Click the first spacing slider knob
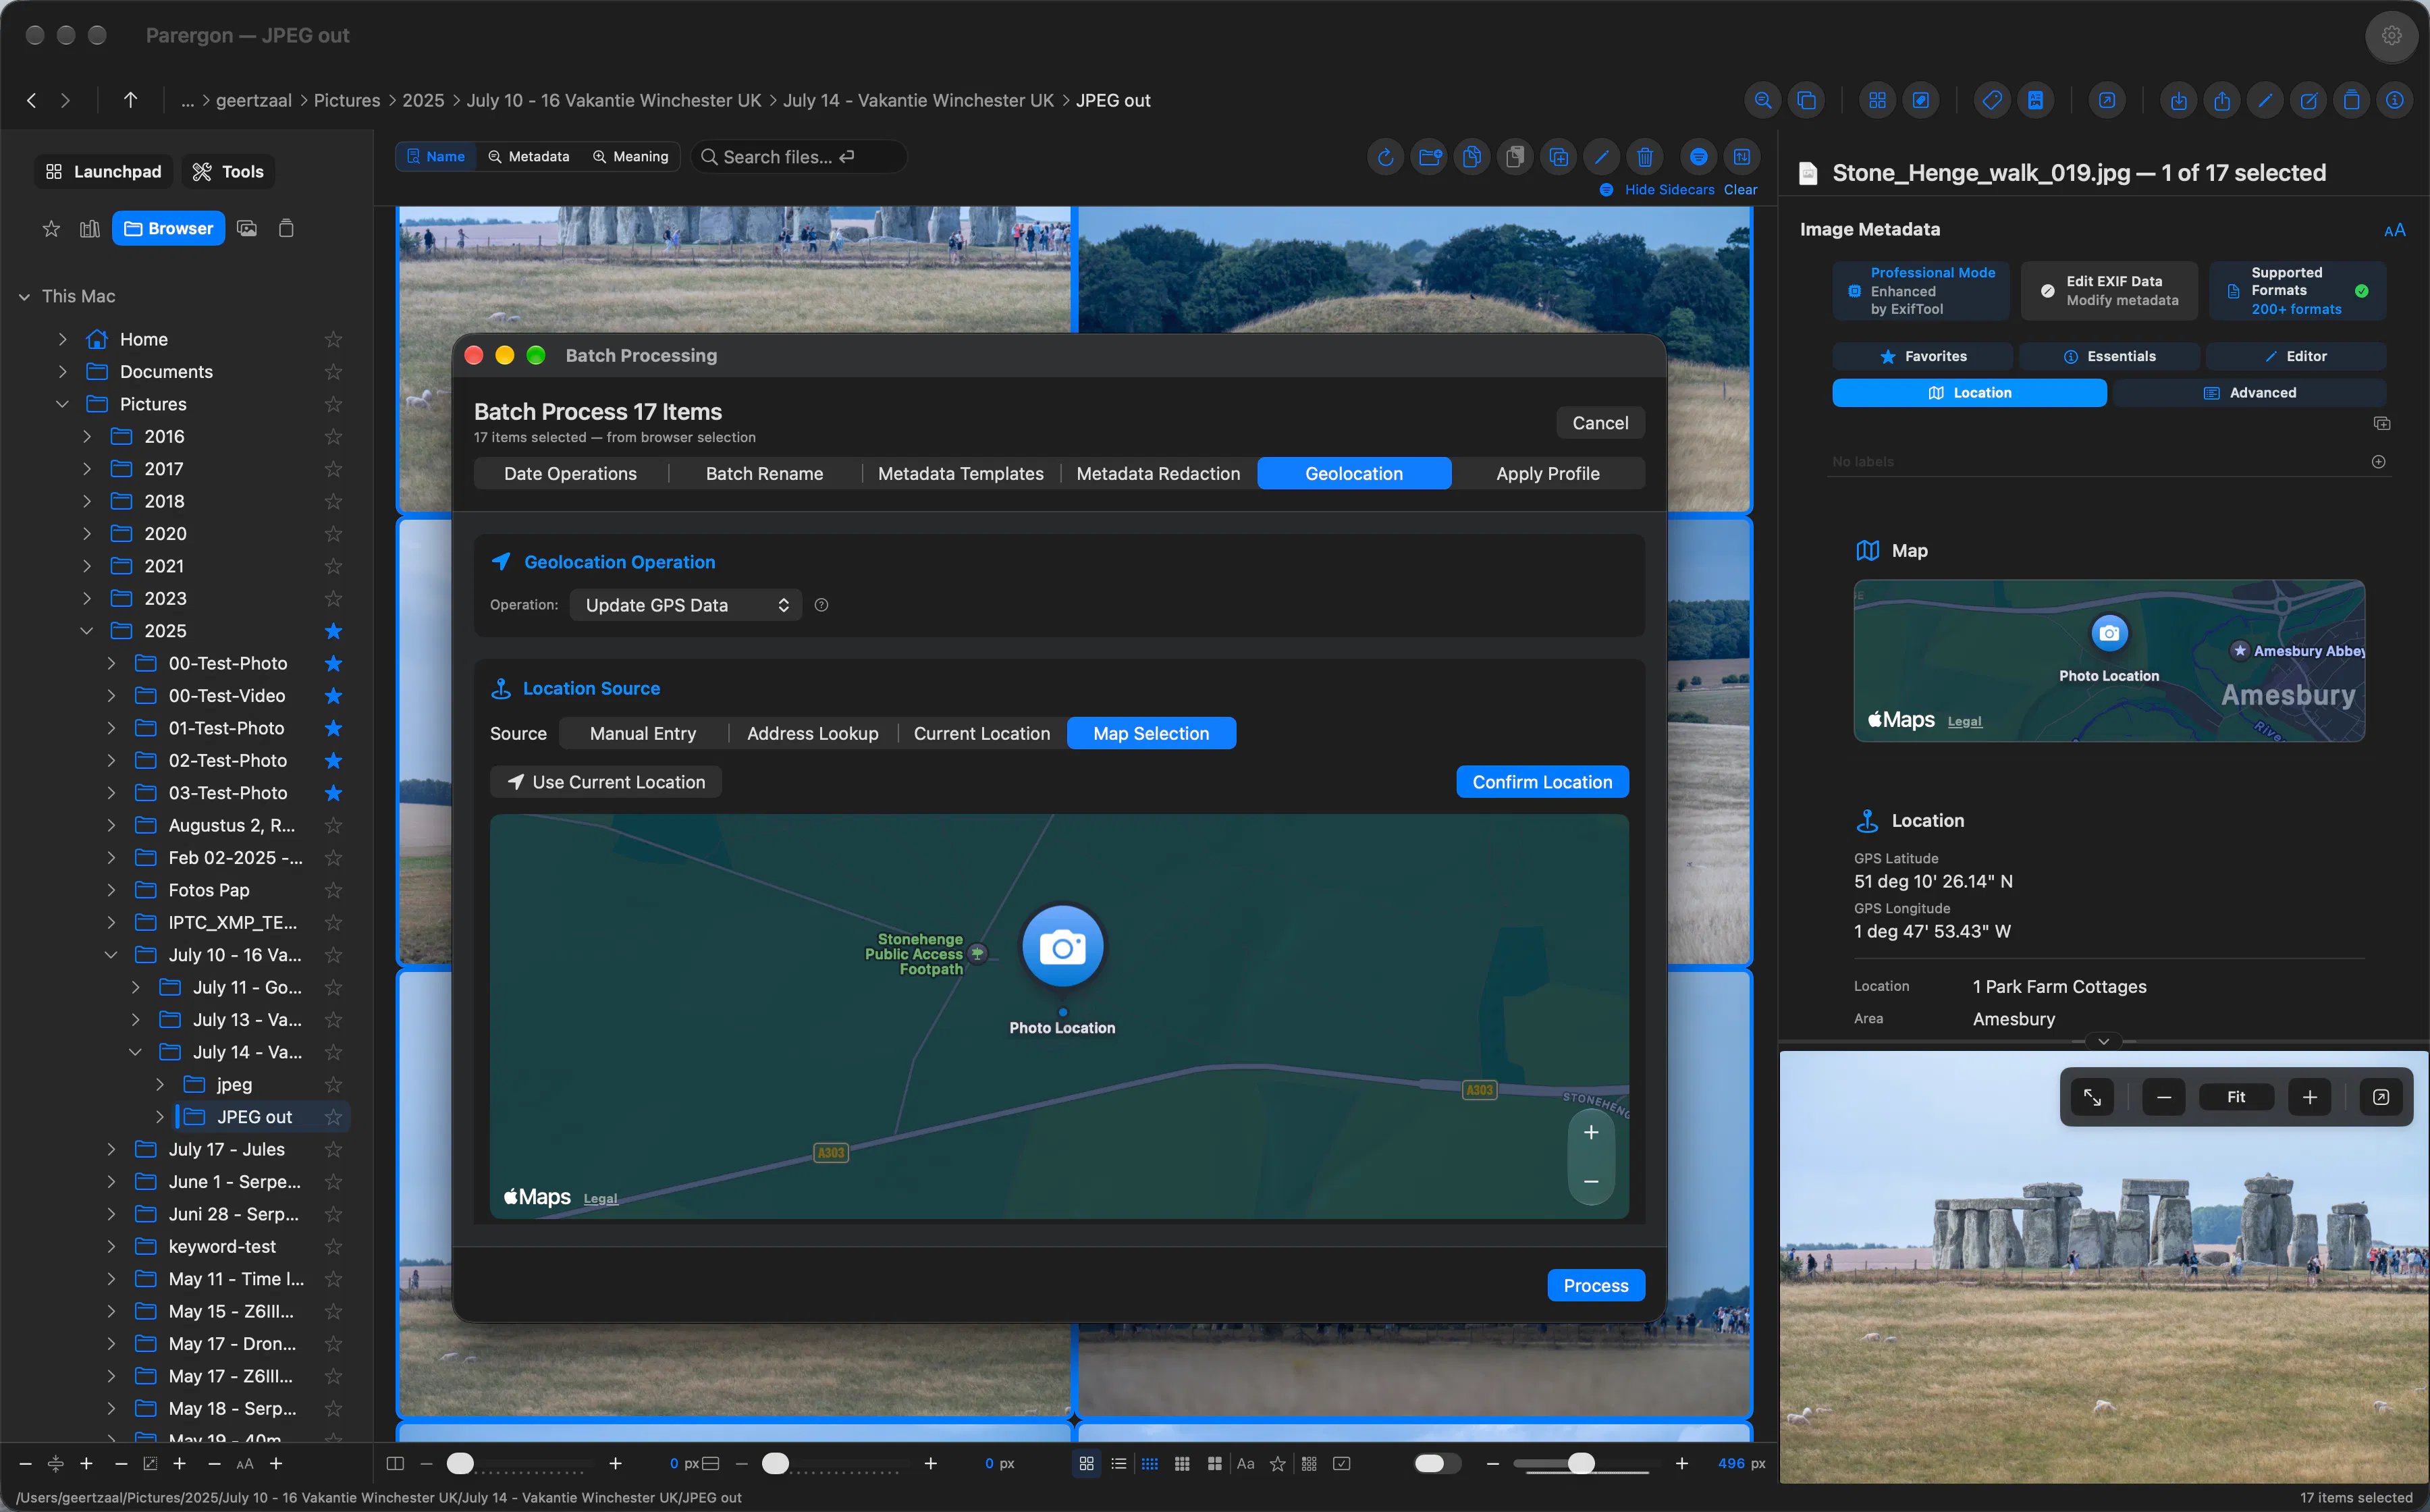2430x1512 pixels. (460, 1463)
